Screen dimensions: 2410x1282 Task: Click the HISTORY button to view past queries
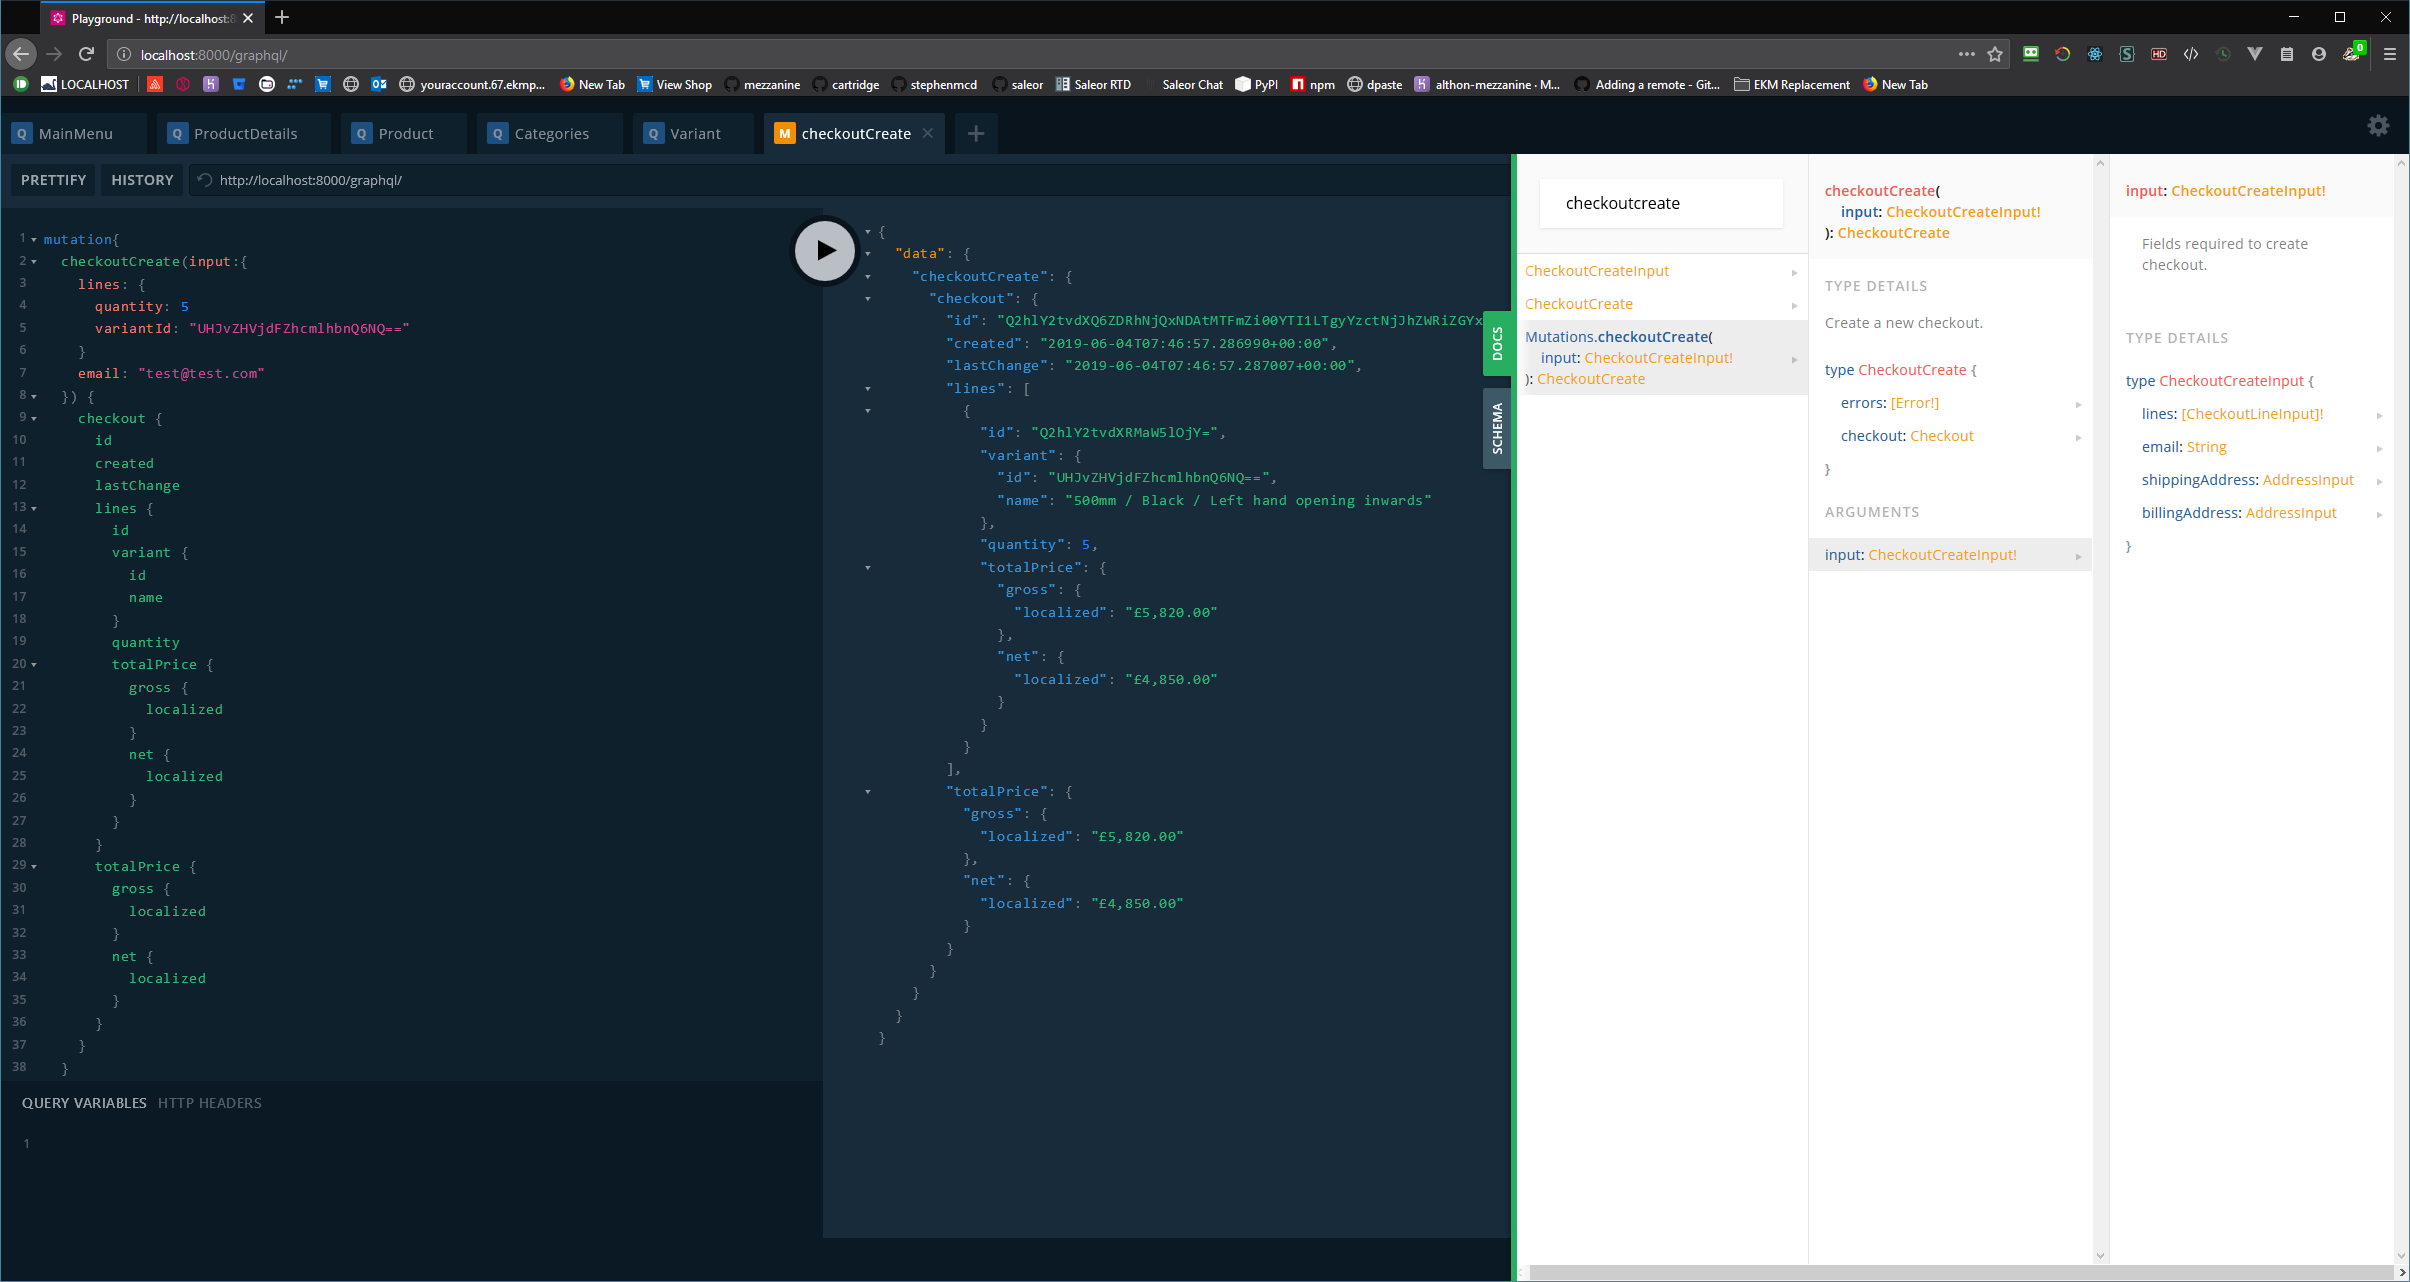142,179
